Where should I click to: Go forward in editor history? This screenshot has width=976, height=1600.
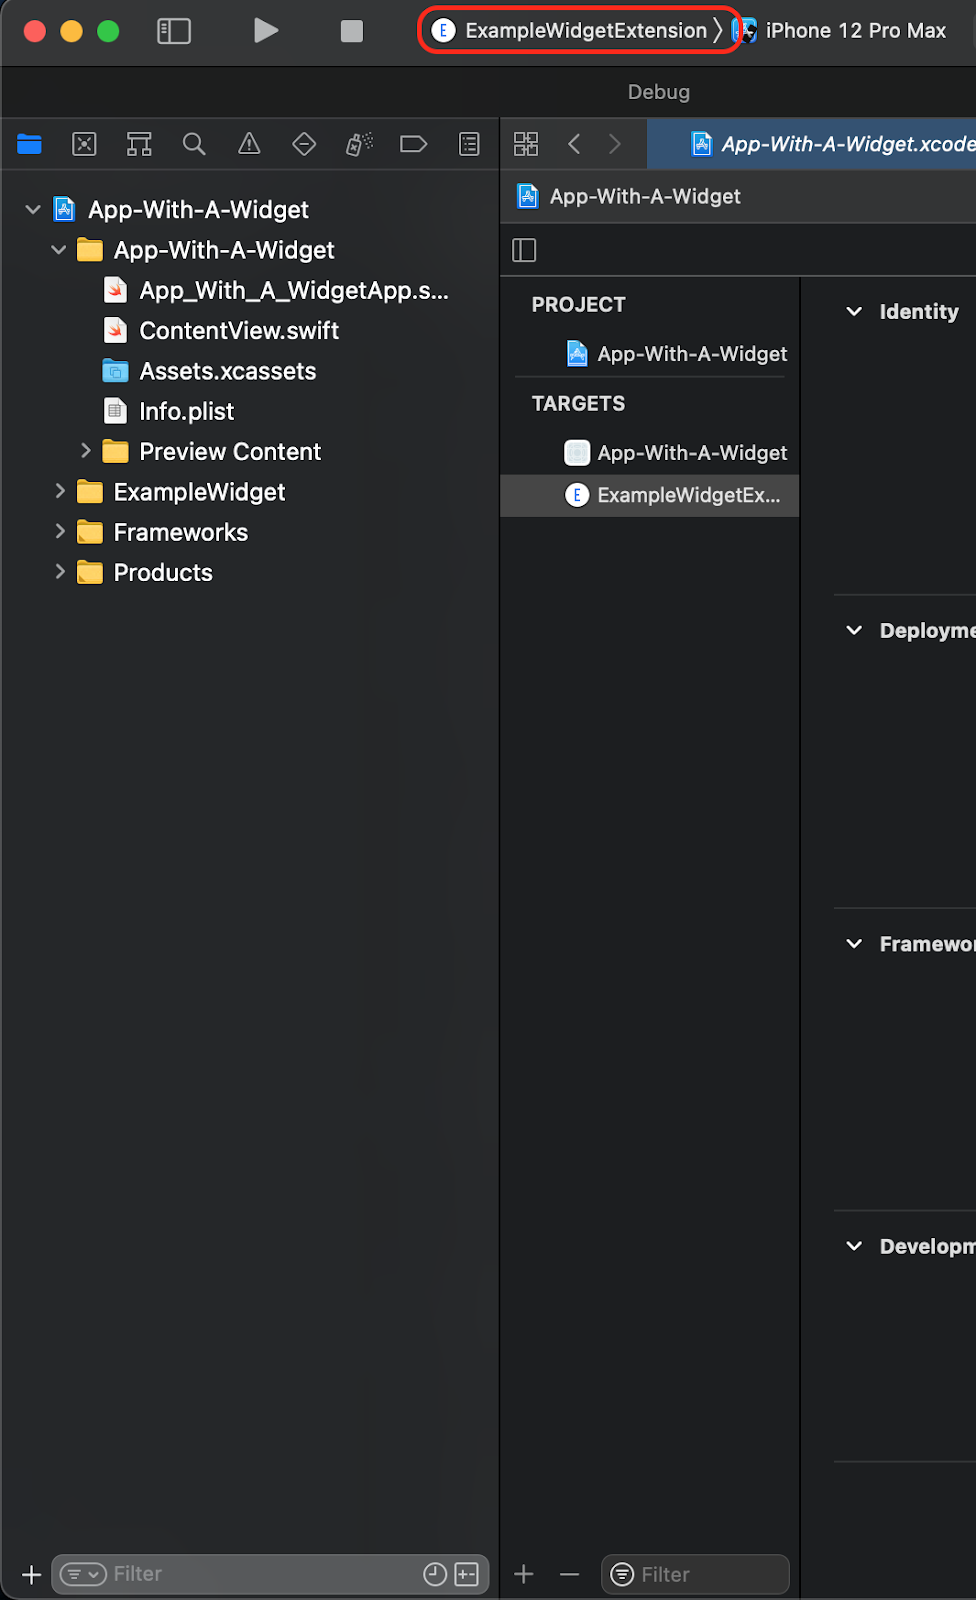(x=615, y=144)
